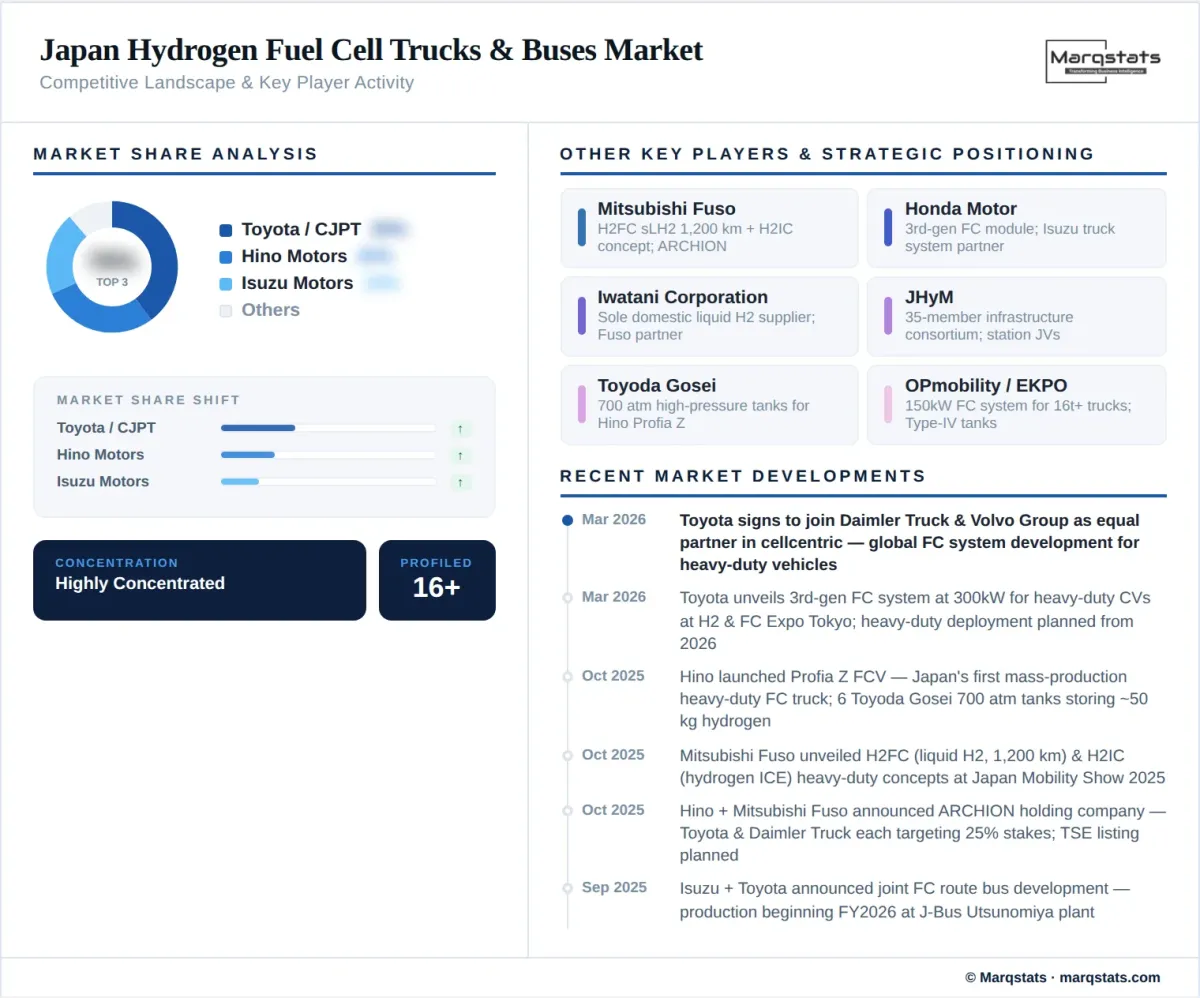1200x998 pixels.
Task: Click the Toyota / CJPT share bar
Action: pyautogui.click(x=330, y=428)
